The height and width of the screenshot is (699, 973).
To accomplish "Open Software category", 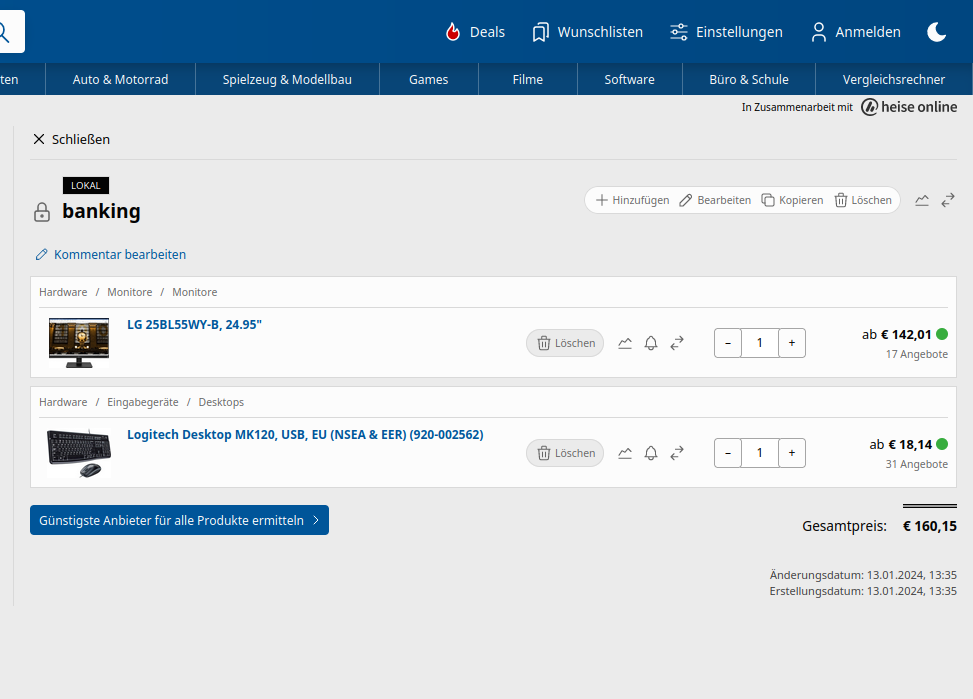I will click(630, 79).
